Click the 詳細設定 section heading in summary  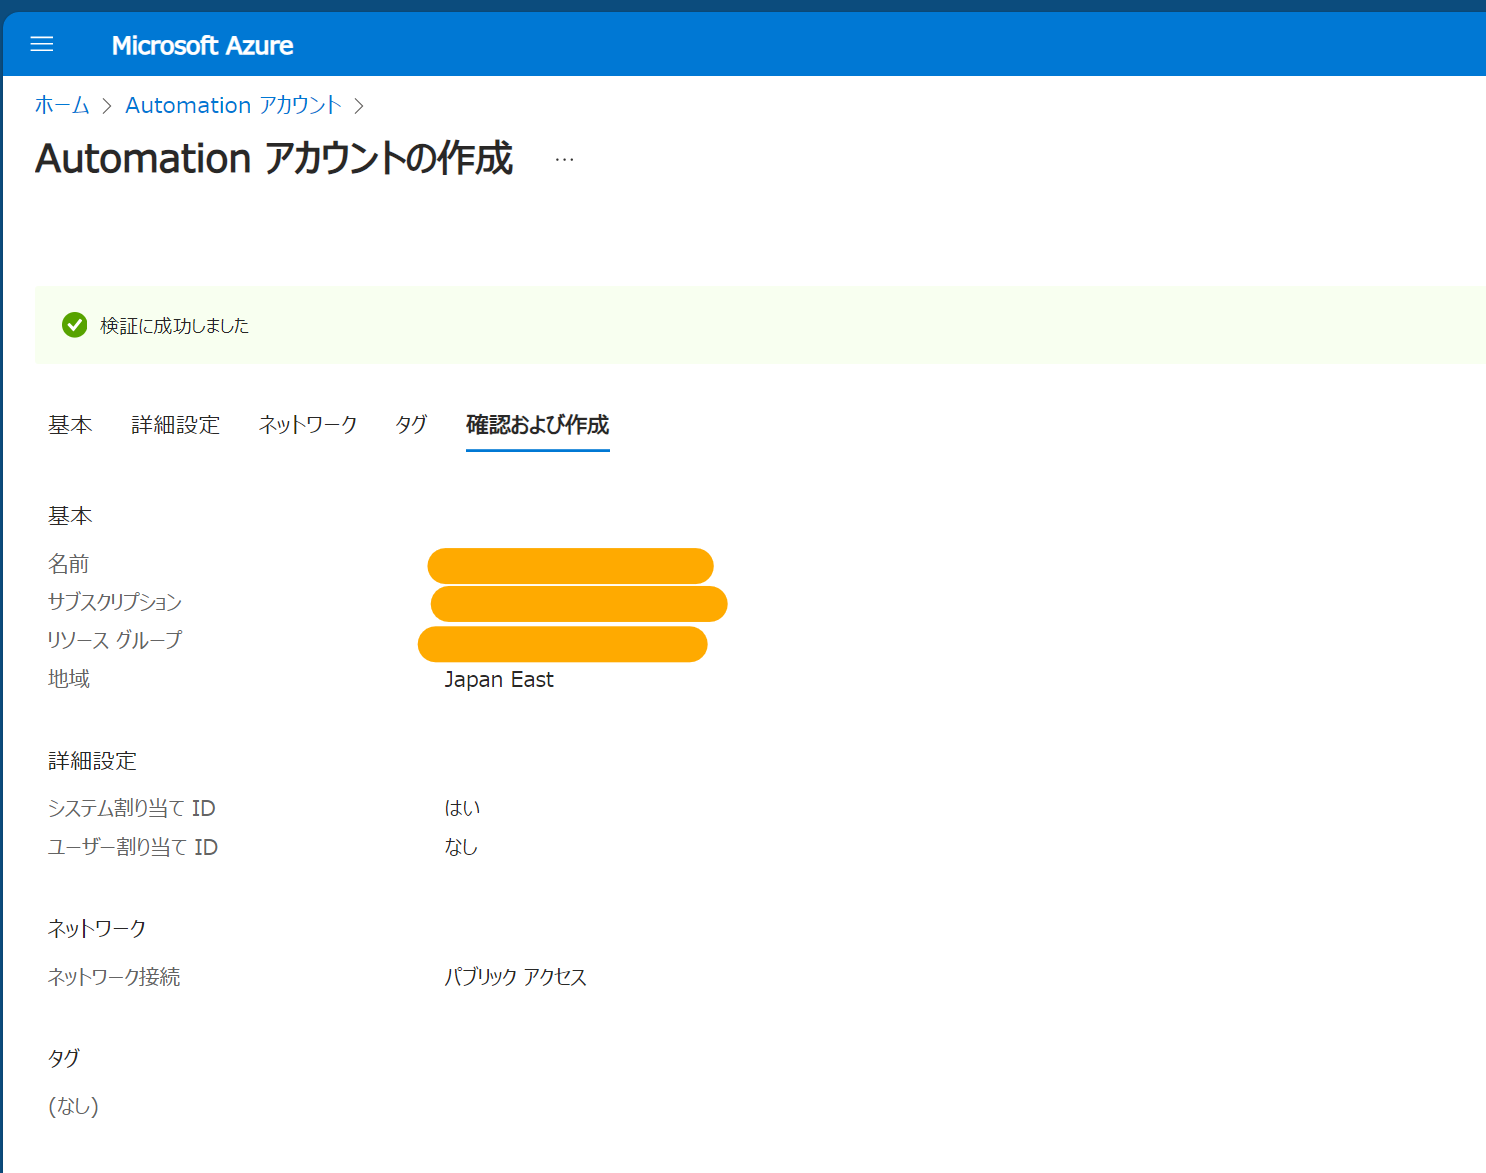point(92,761)
